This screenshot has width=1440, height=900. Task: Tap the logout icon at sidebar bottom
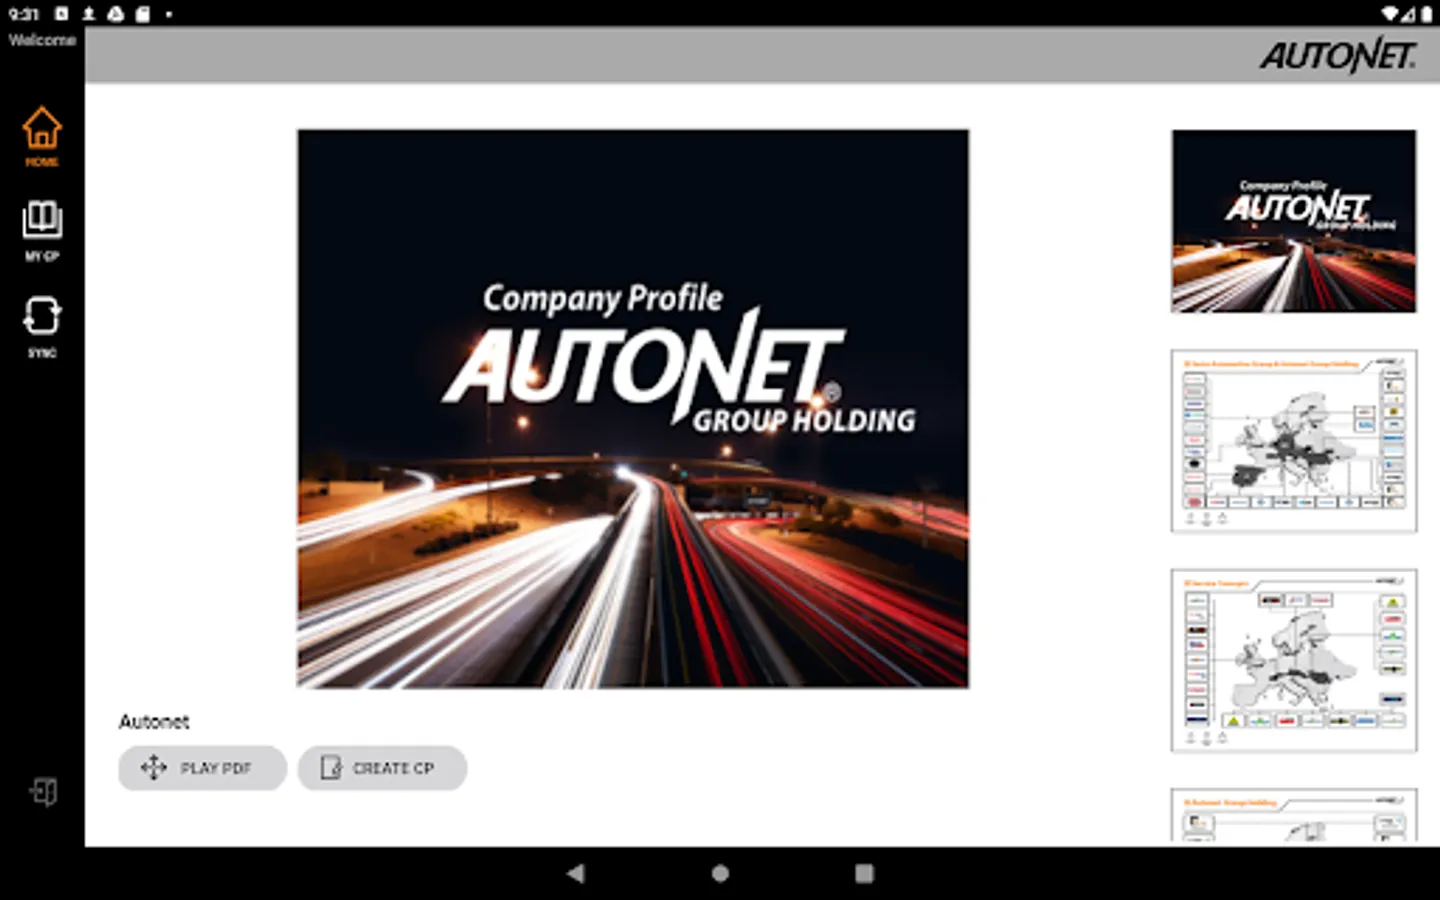[x=43, y=792]
